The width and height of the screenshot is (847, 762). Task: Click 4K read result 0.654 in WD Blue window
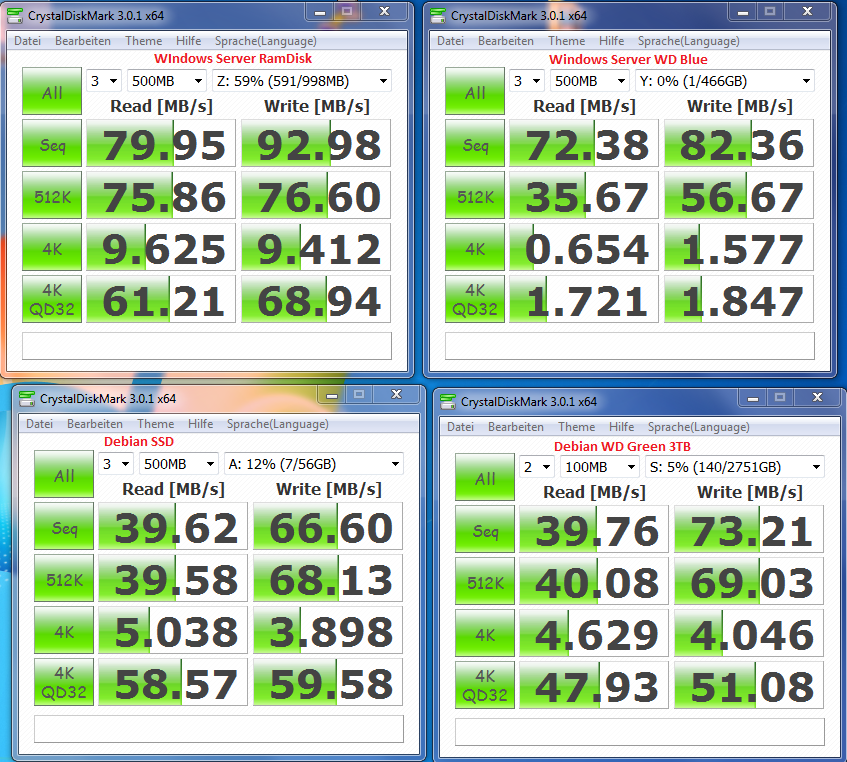pos(584,247)
